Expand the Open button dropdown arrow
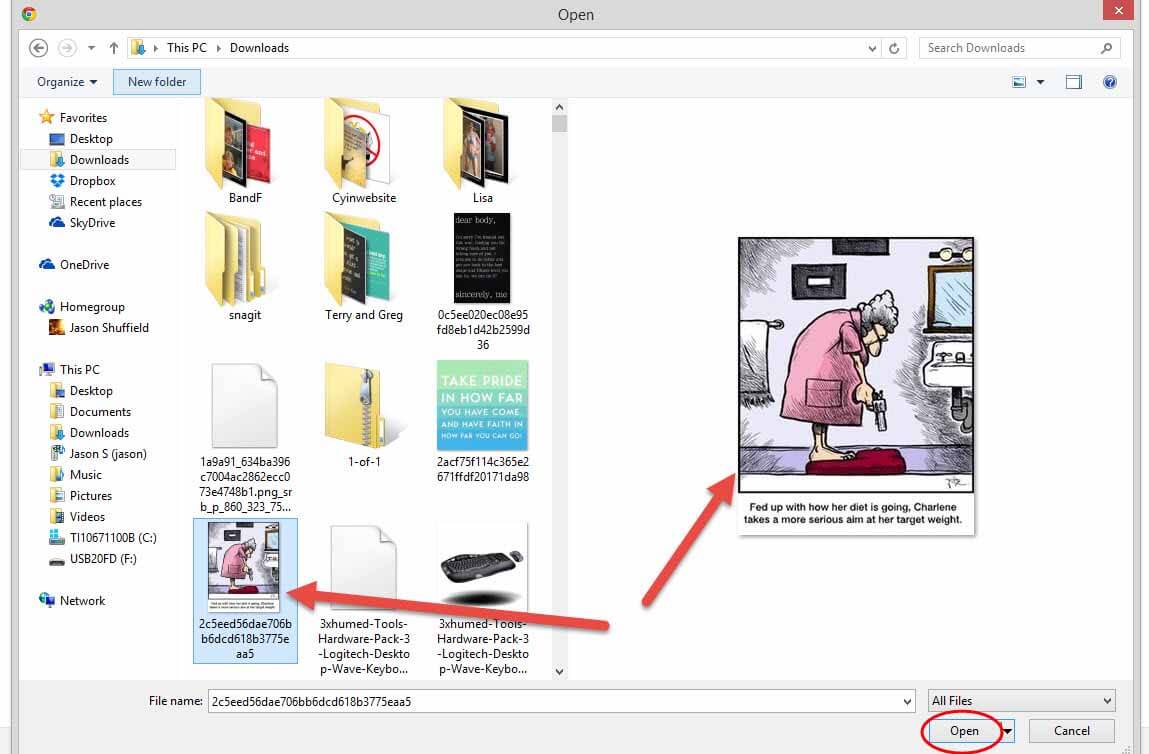The width and height of the screenshot is (1149, 754). click(x=1008, y=731)
